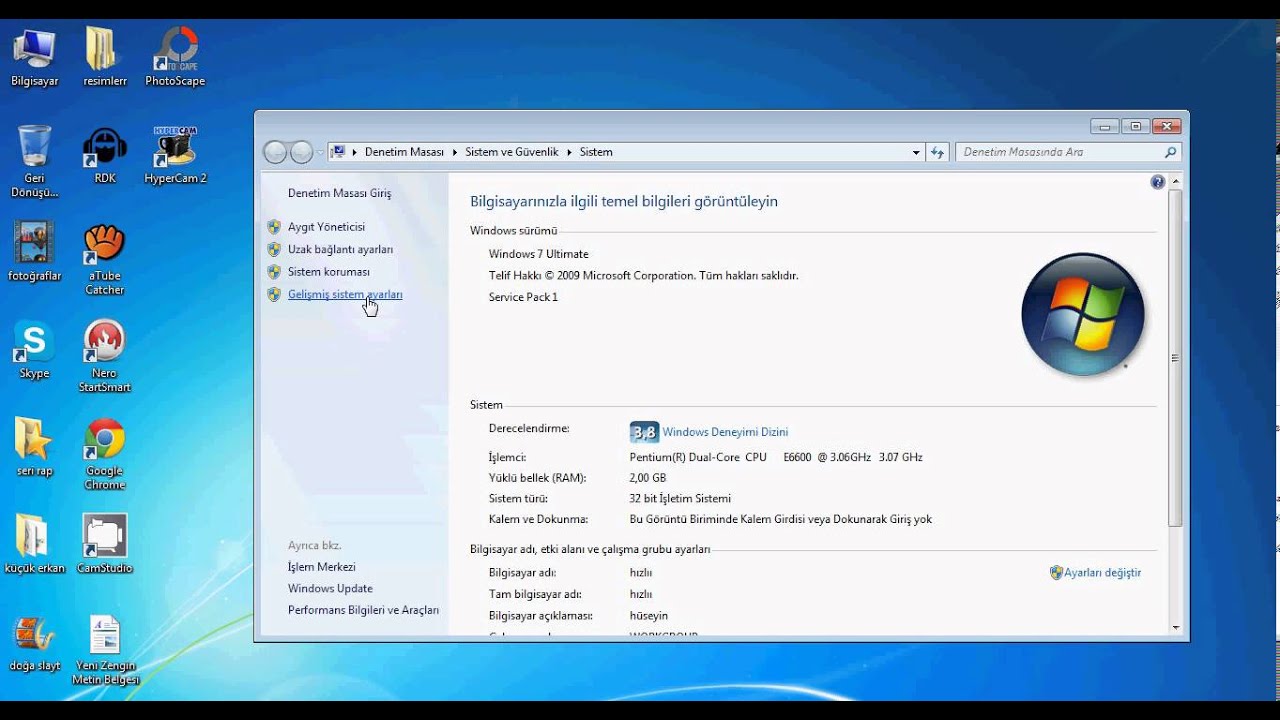The height and width of the screenshot is (720, 1280).
Task: Open Denetim Masası Giriş link
Action: pyautogui.click(x=340, y=193)
